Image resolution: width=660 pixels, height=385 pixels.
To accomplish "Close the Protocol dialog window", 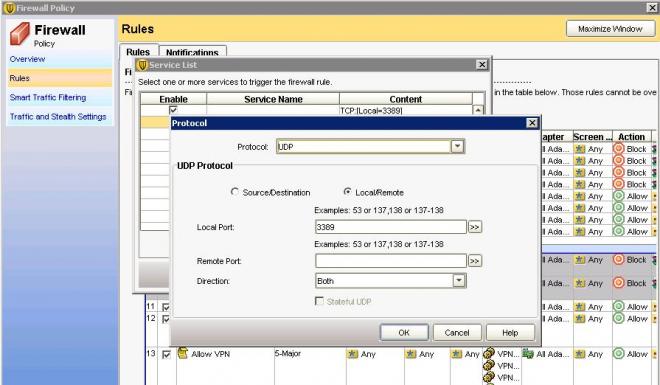I will [532, 123].
